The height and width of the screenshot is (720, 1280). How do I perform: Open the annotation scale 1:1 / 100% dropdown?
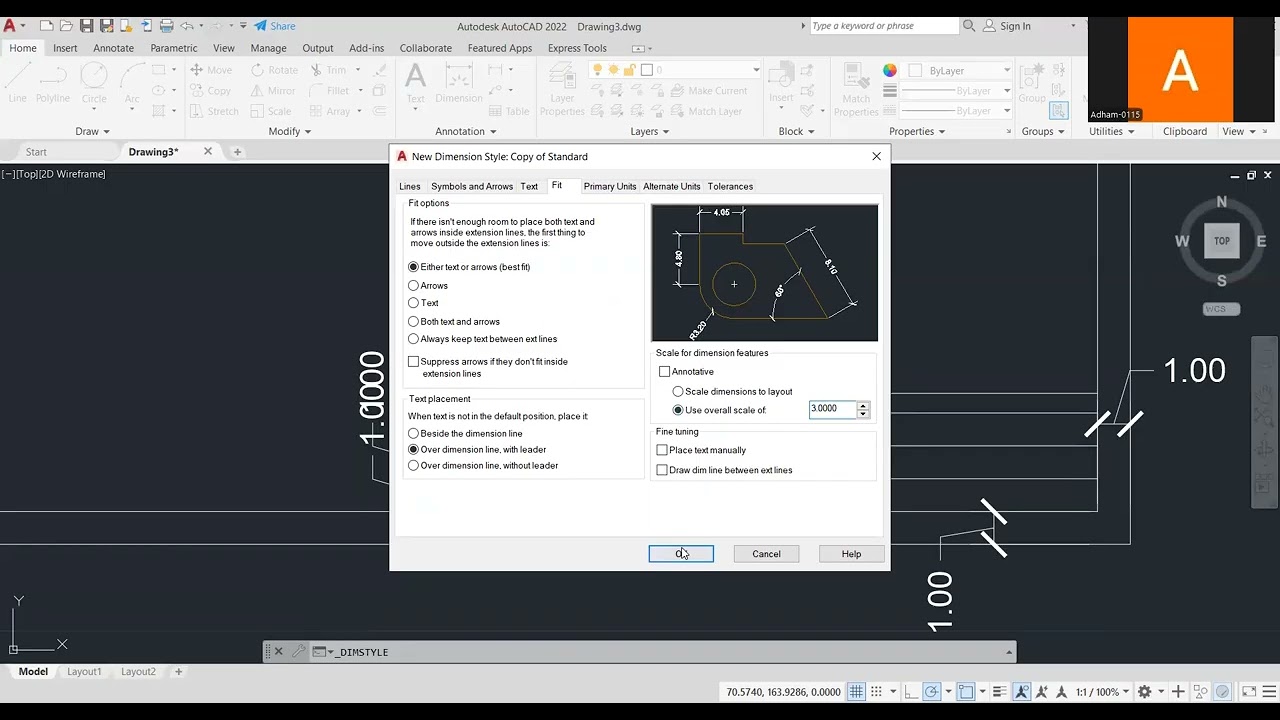[x=1103, y=692]
